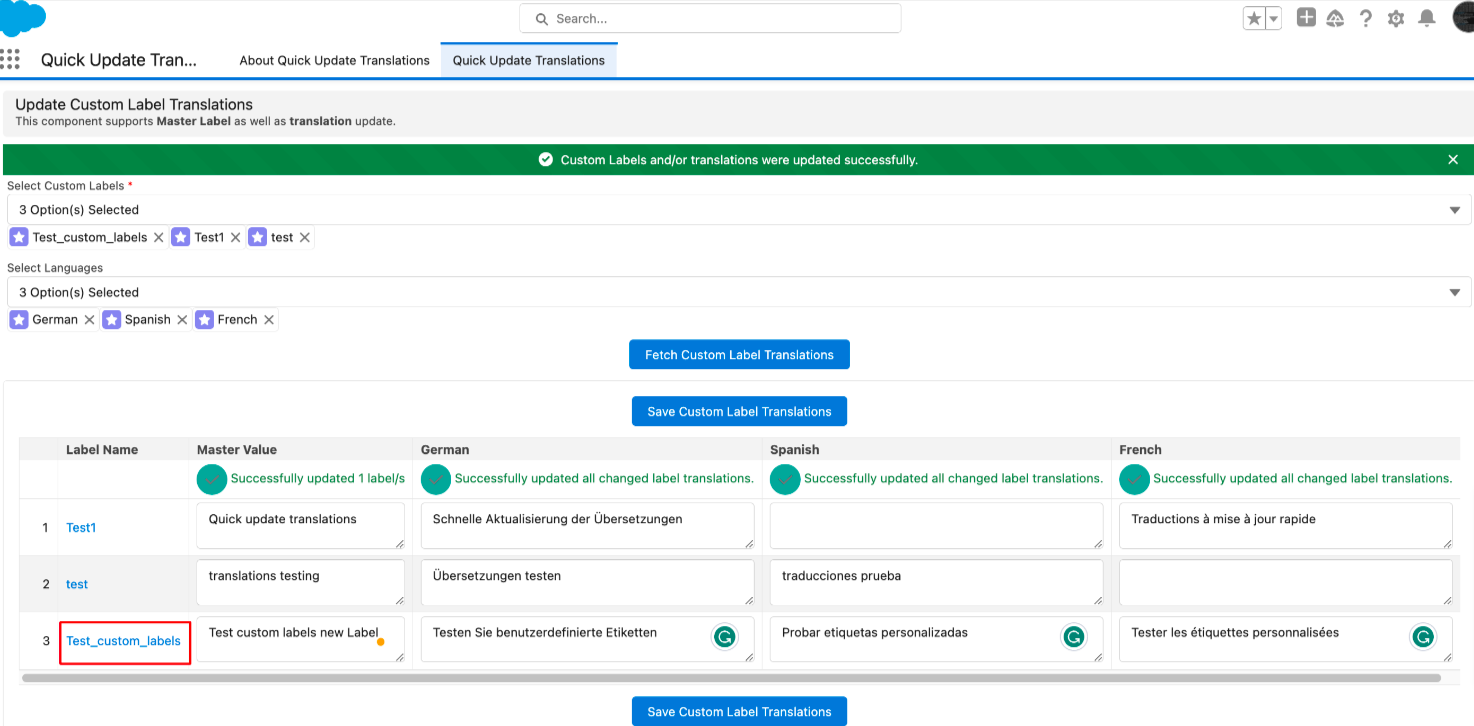Viewport: 1474px width, 726px height.
Task: Open Test1 label link
Action: coord(81,528)
